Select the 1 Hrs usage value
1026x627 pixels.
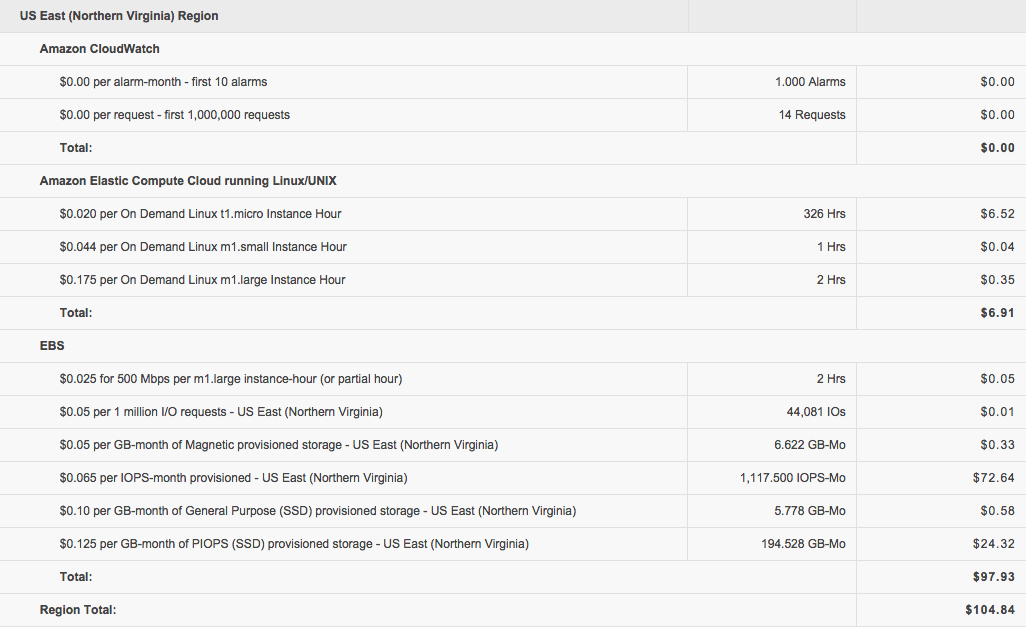pyautogui.click(x=831, y=247)
